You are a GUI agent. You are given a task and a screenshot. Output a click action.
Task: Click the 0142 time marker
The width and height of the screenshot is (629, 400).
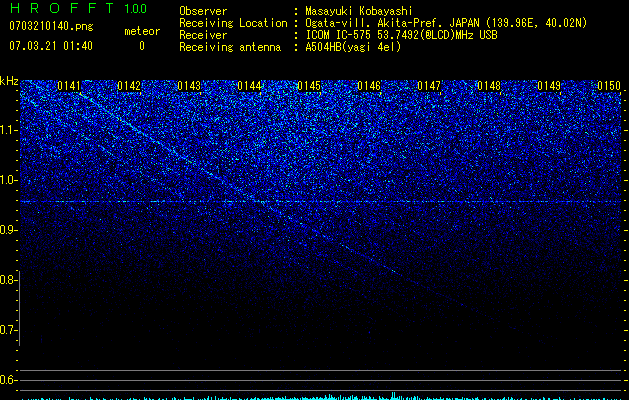(129, 86)
